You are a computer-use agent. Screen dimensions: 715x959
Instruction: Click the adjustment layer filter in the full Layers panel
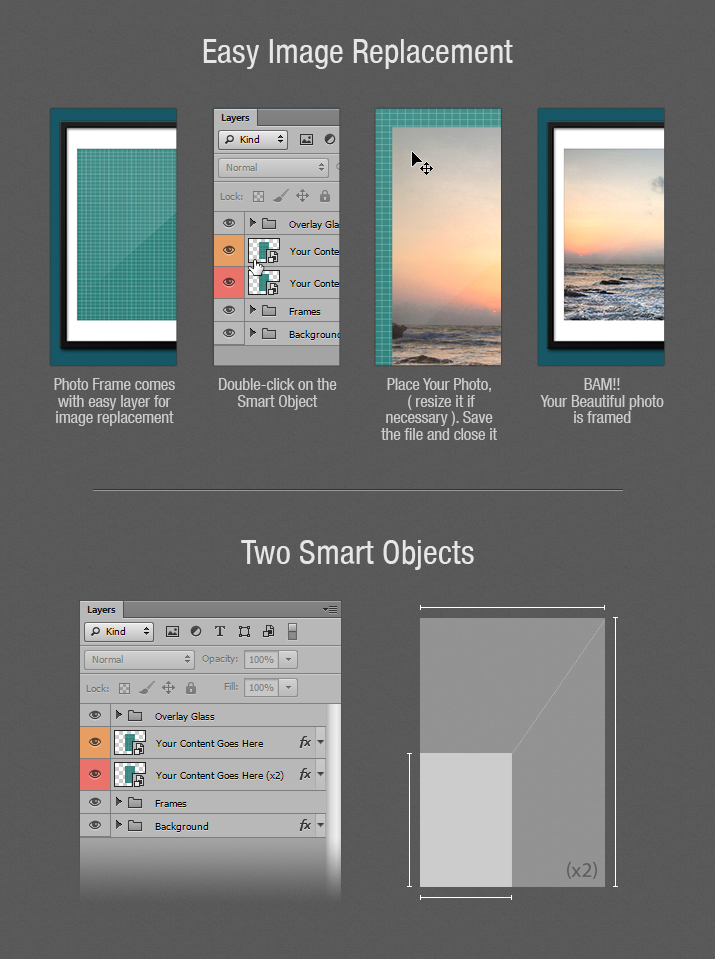[x=196, y=631]
